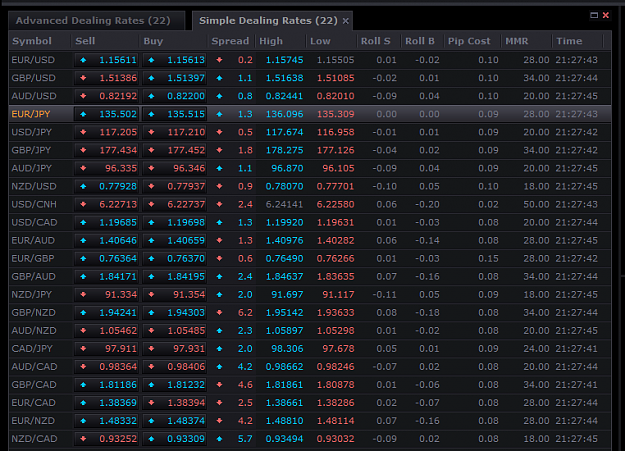Viewport: 625px width, 451px height.
Task: Click NZD/CAD spread value 5.7
Action: [x=245, y=439]
